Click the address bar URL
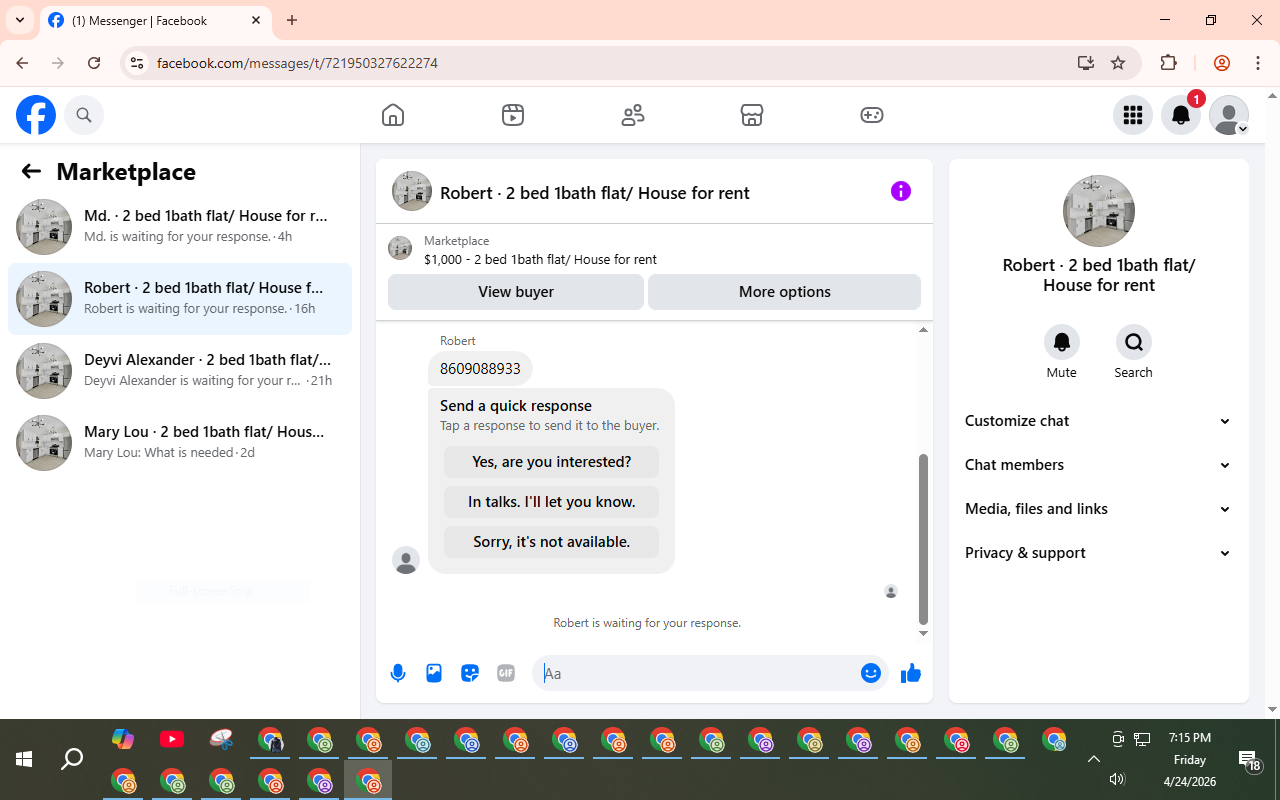This screenshot has height=800, width=1280. point(298,63)
